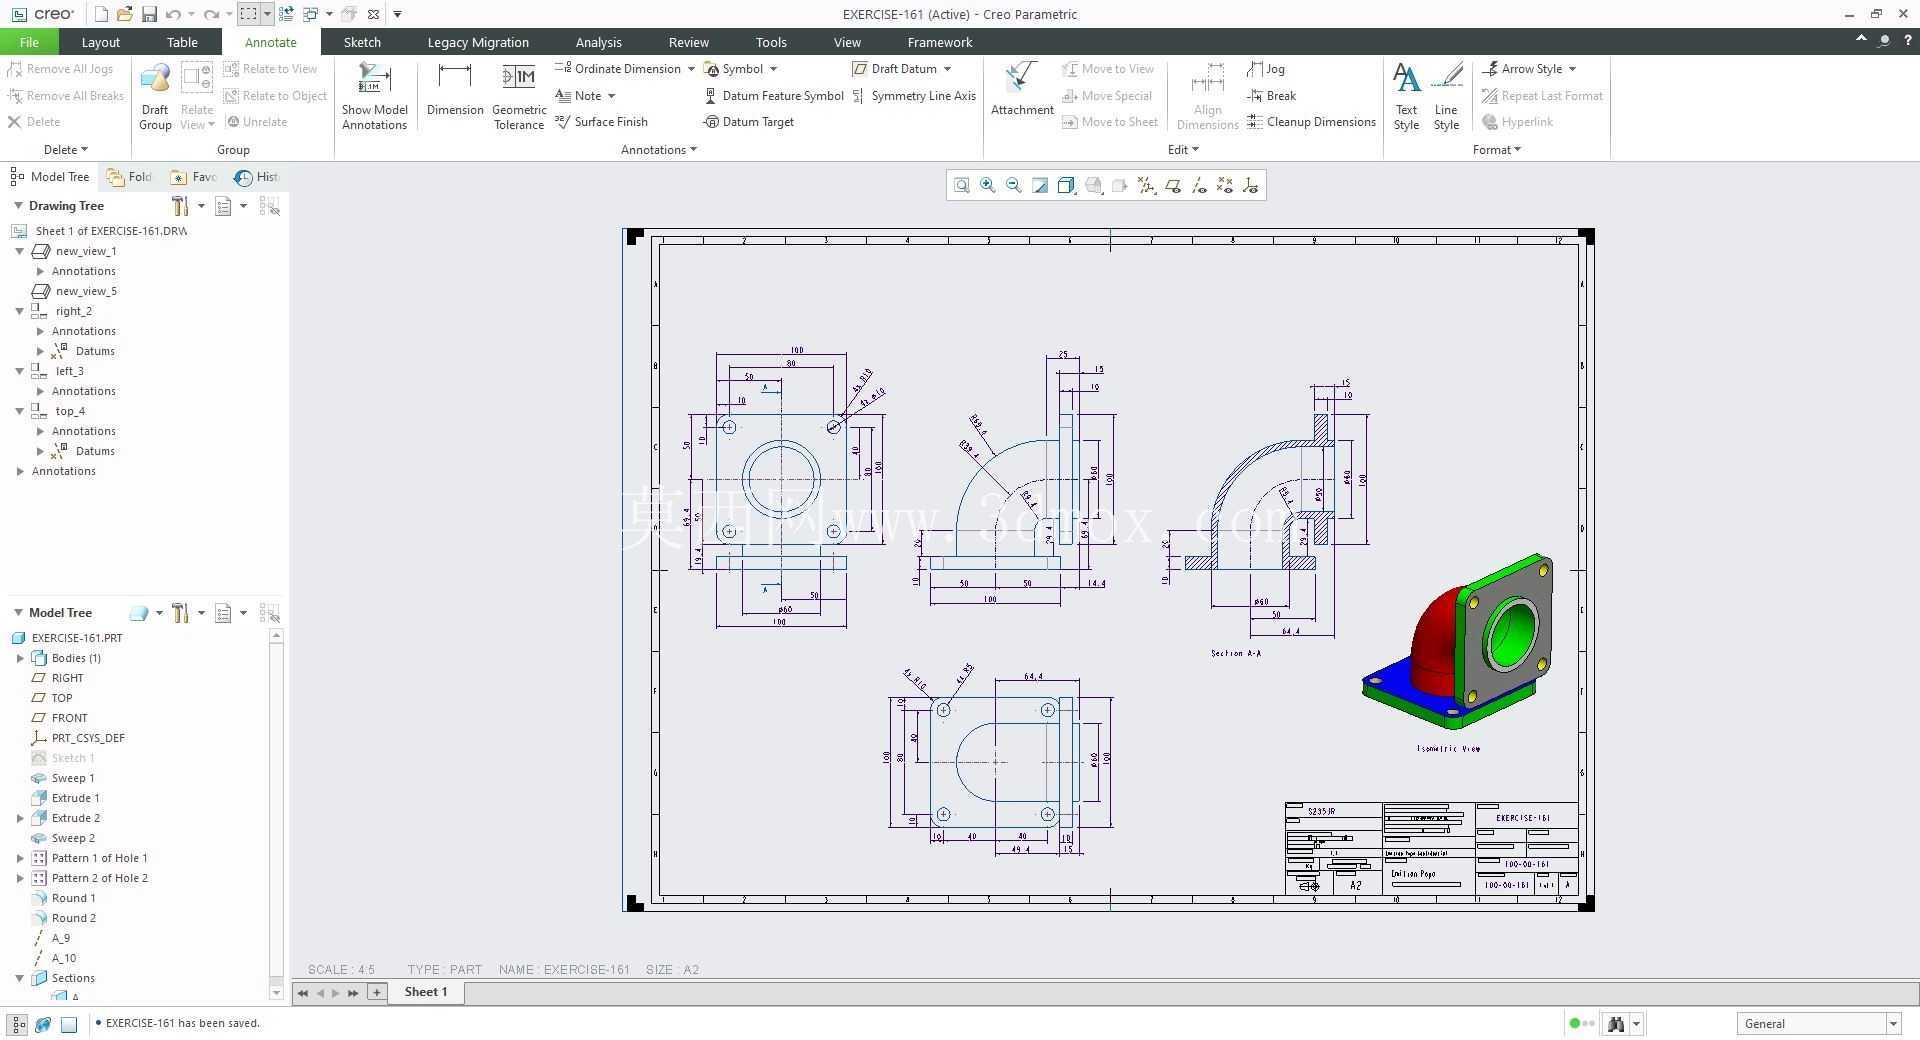This screenshot has width=1920, height=1040.
Task: Click the Cleanup Dimensions button
Action: coord(1311,122)
